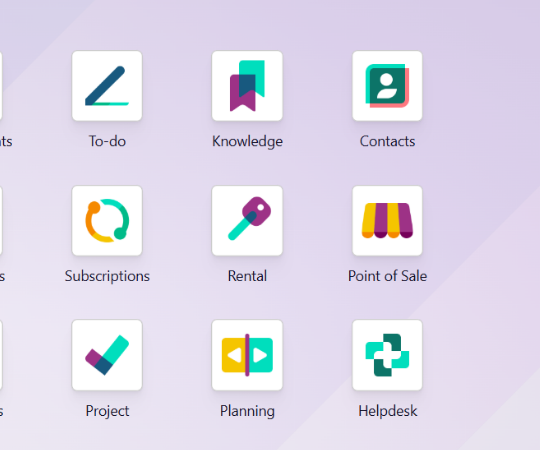Screen dimensions: 540x450
Task: Open the To-do app pencil icon
Action: (107, 86)
